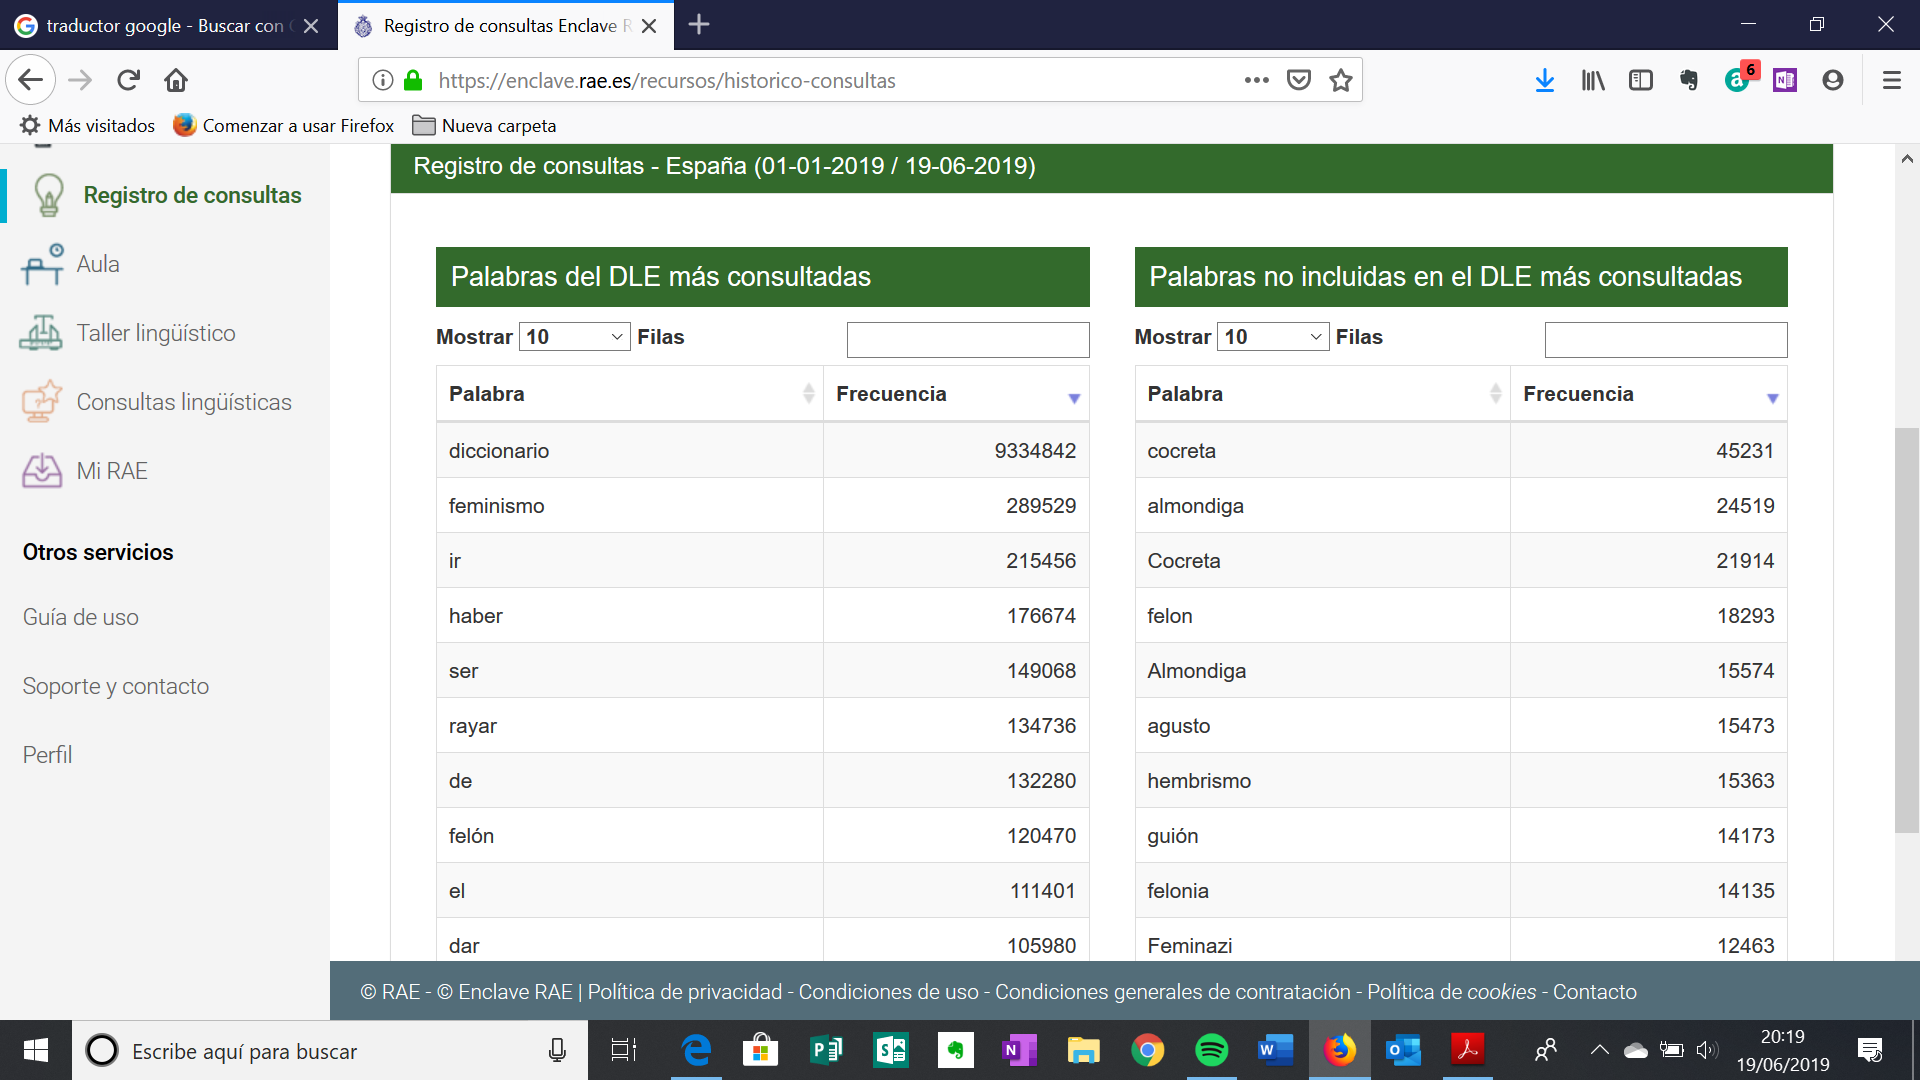Screen dimensions: 1920x1080
Task: Click the Guía de uso link
Action: 81,617
